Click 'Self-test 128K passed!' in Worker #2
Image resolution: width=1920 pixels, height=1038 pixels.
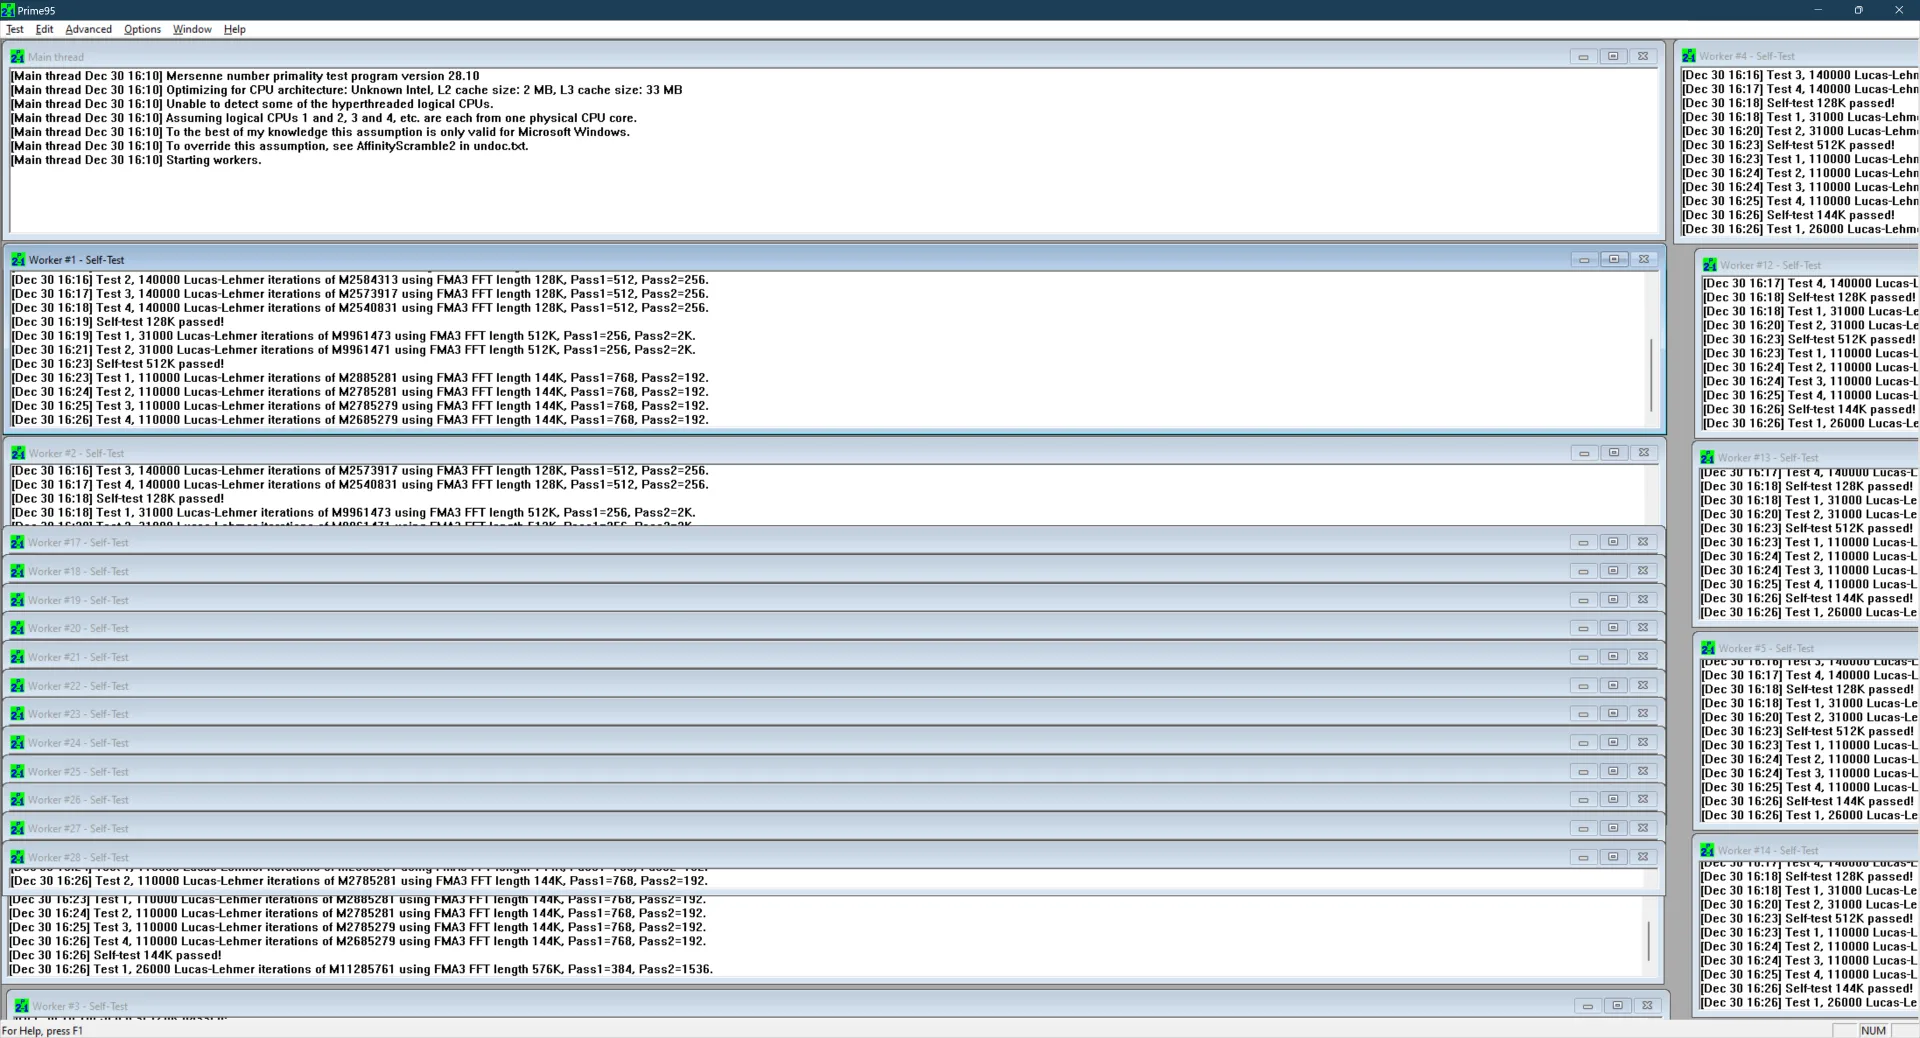point(160,499)
